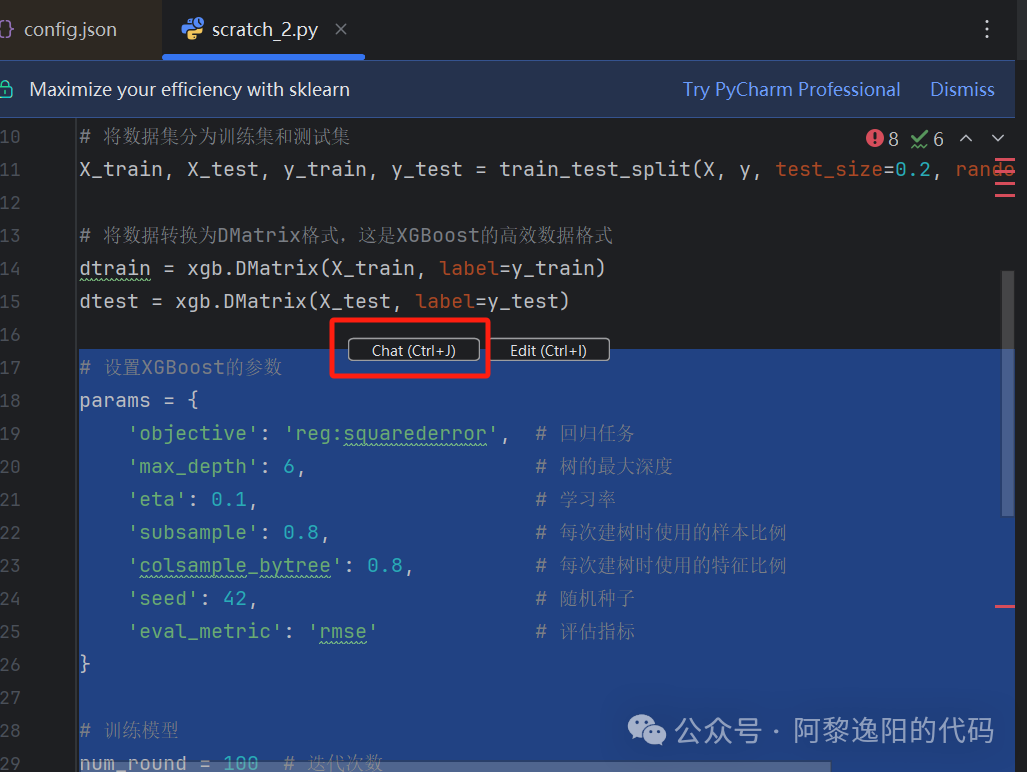
Task: Click the vertical editor scrollbar thumb
Action: coord(1007,393)
